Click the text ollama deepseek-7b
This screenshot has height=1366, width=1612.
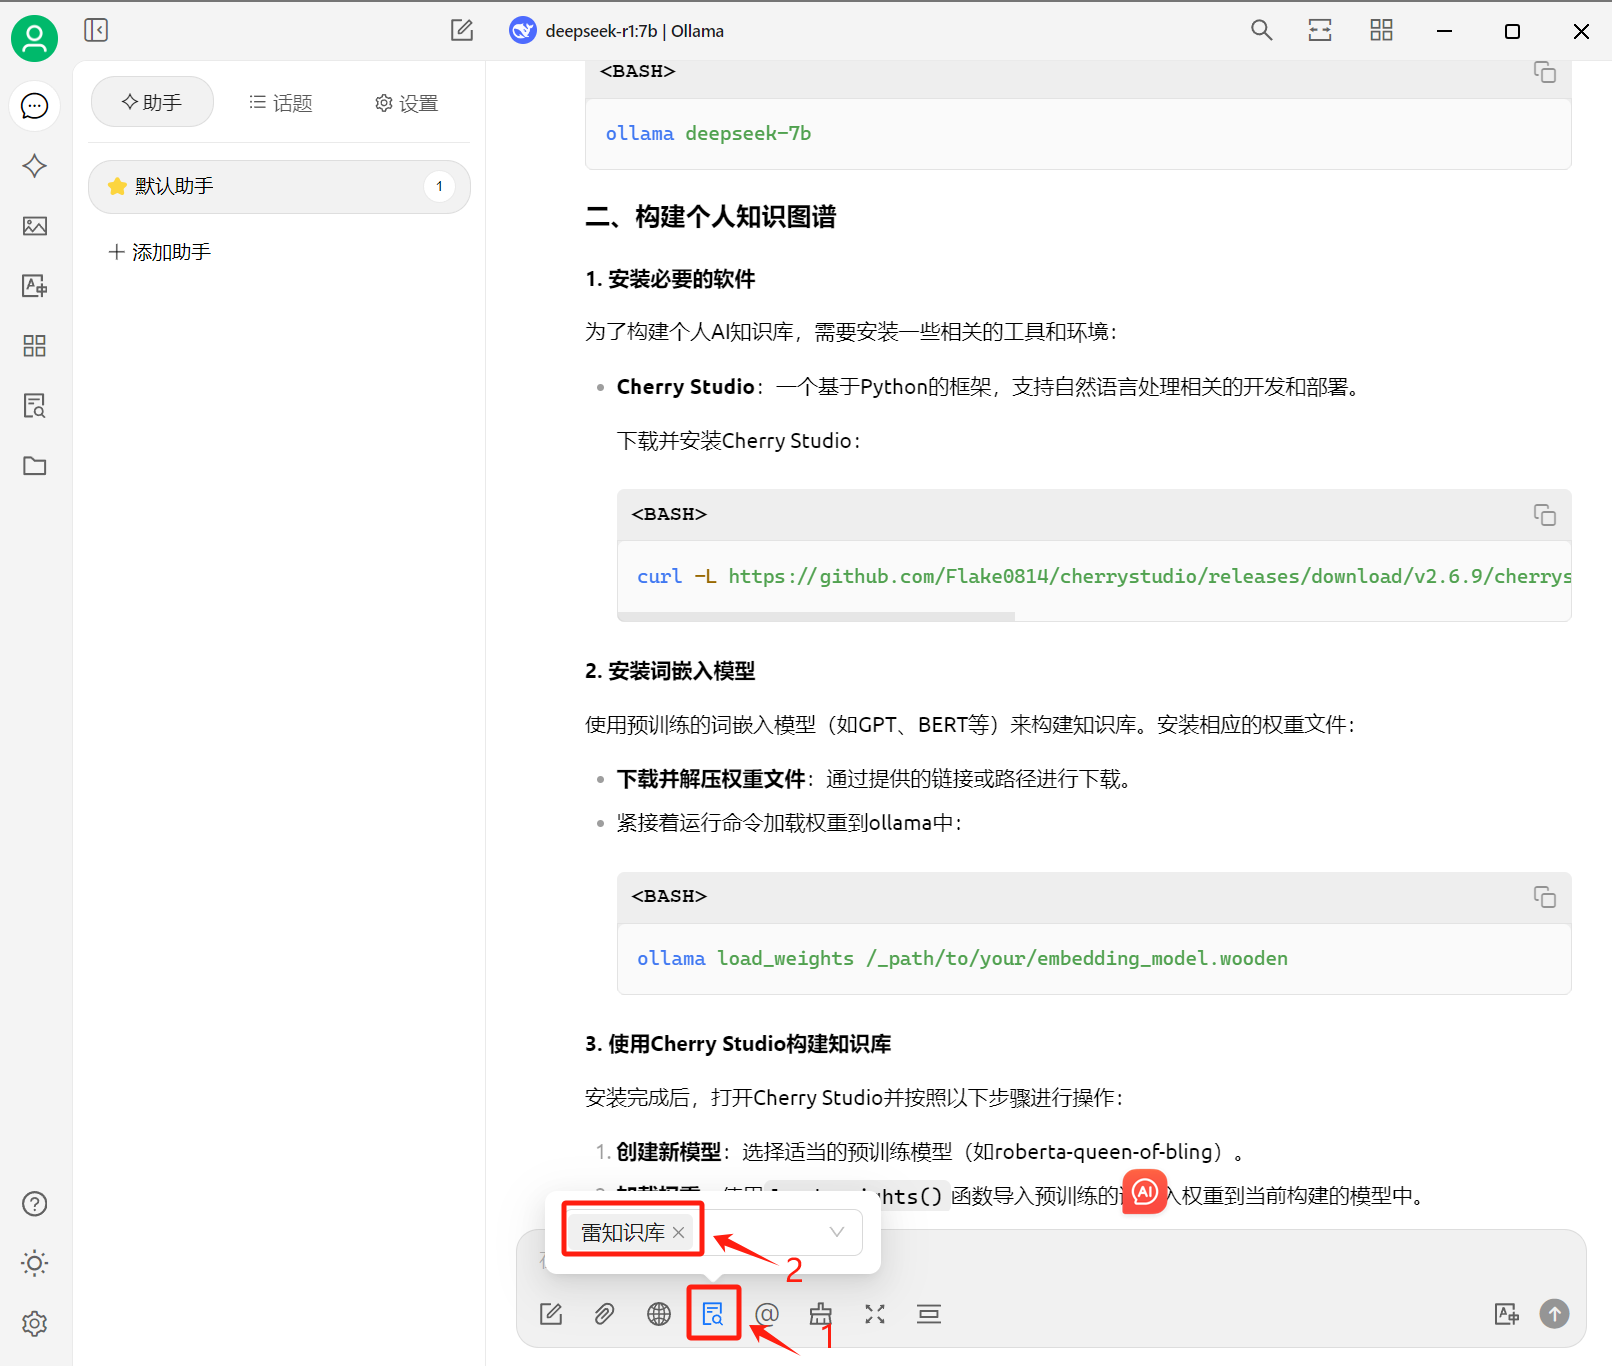tap(708, 133)
